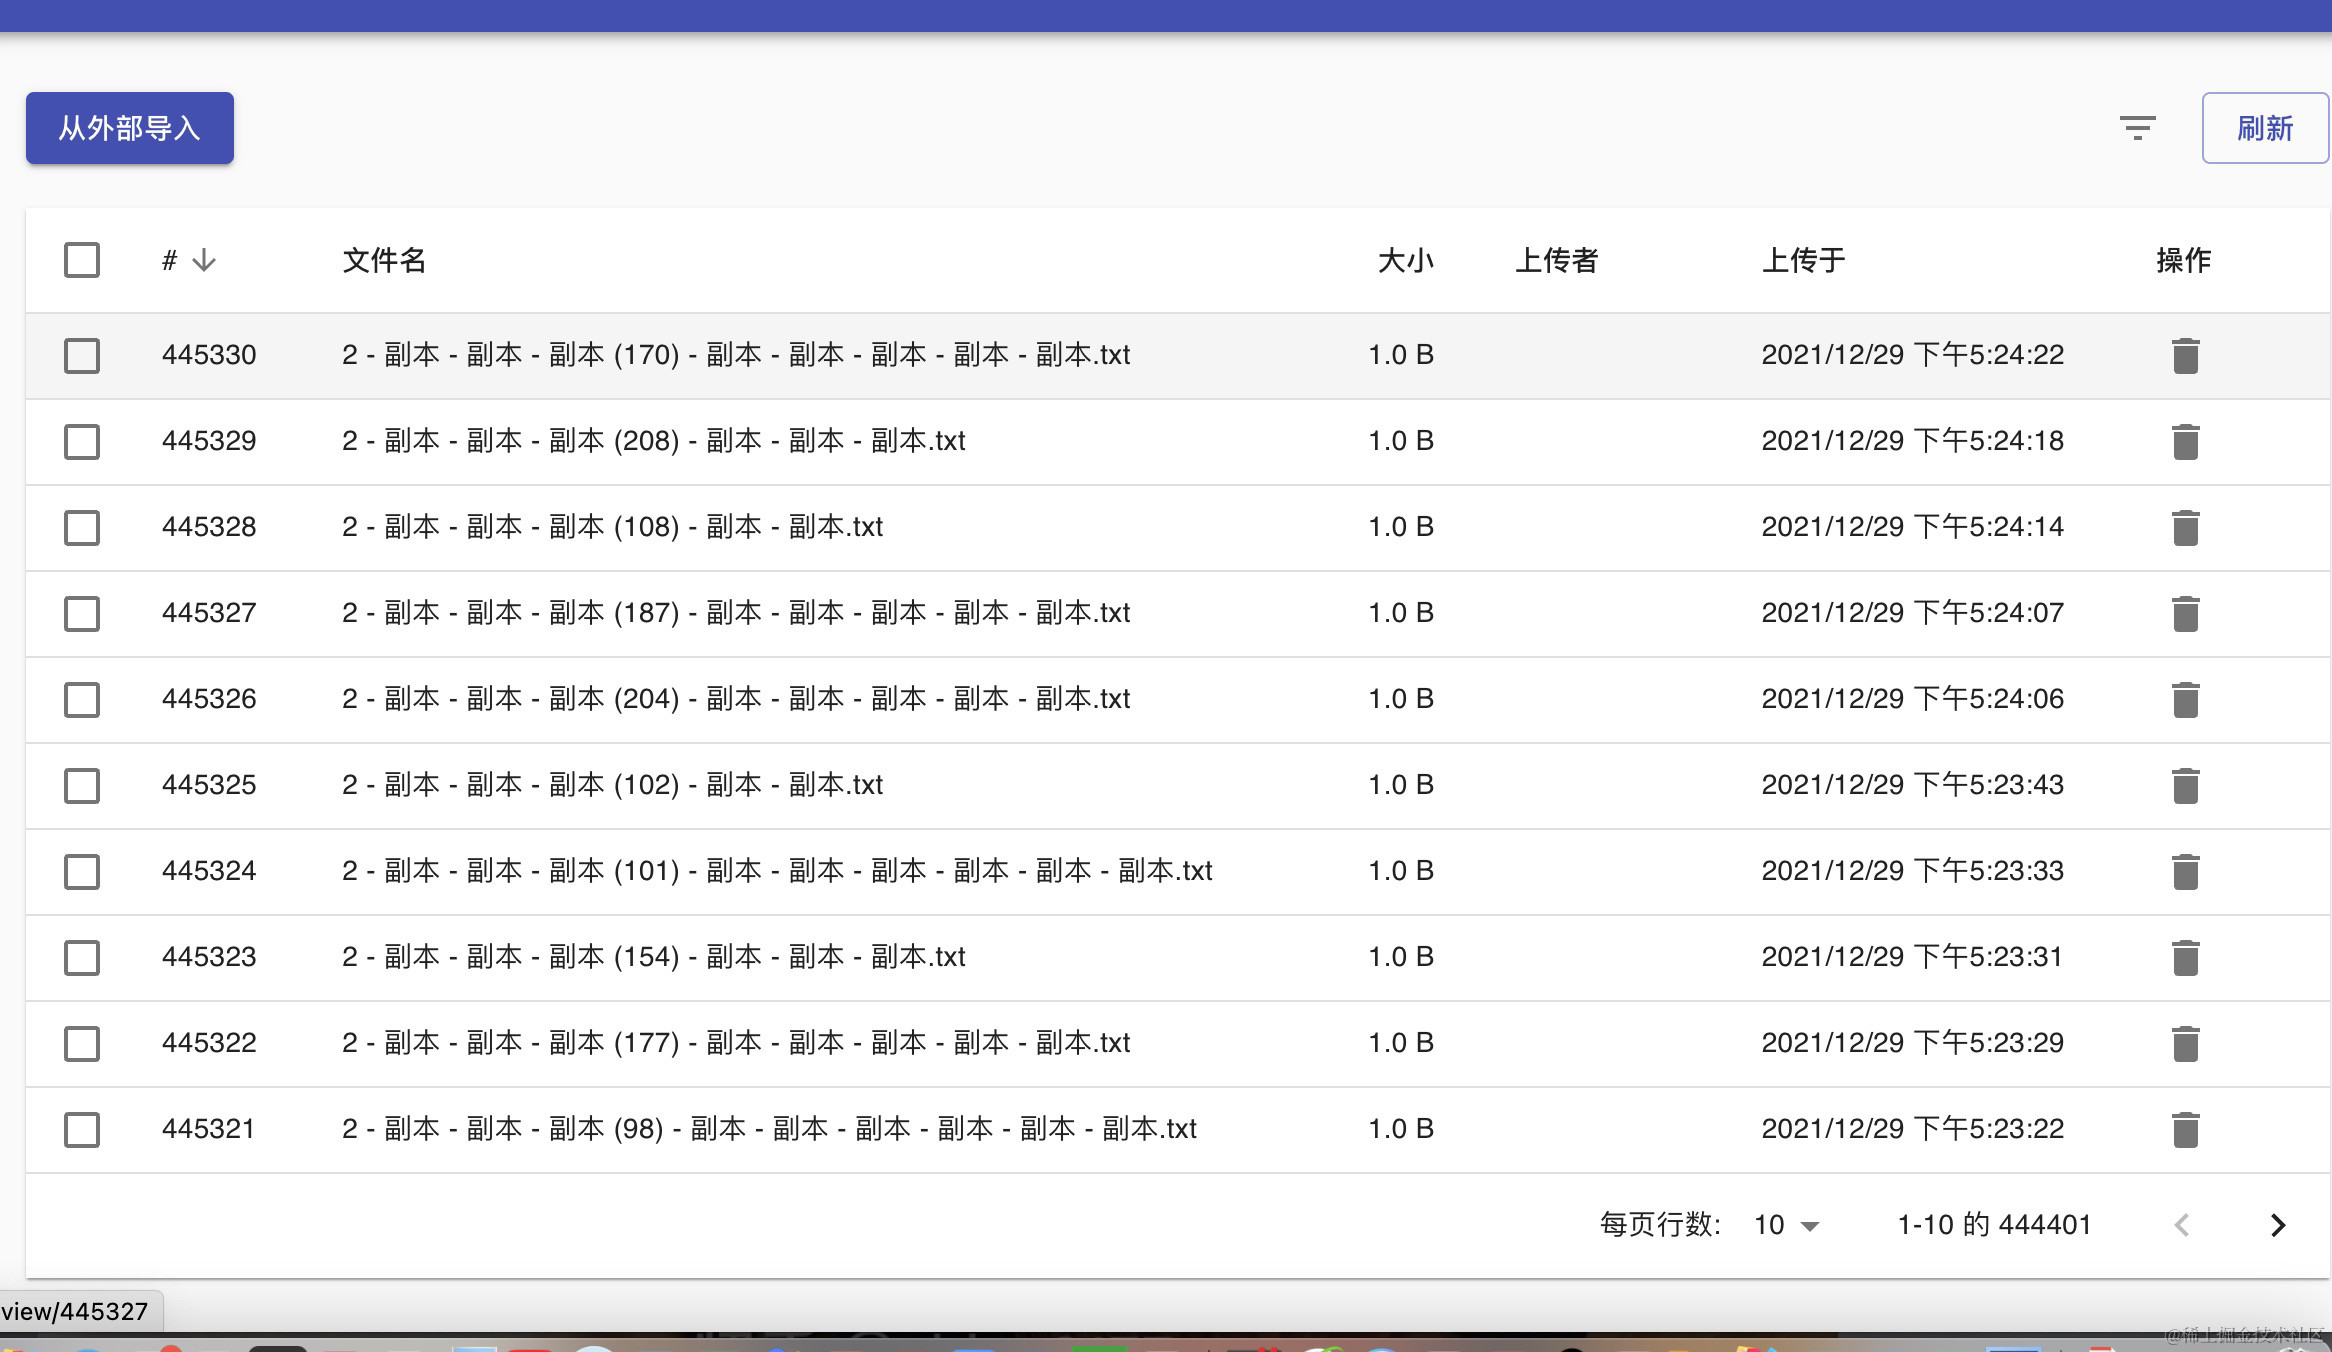Image resolution: width=2332 pixels, height=1352 pixels.
Task: Remove file 445323 via trash icon
Action: (2185, 957)
